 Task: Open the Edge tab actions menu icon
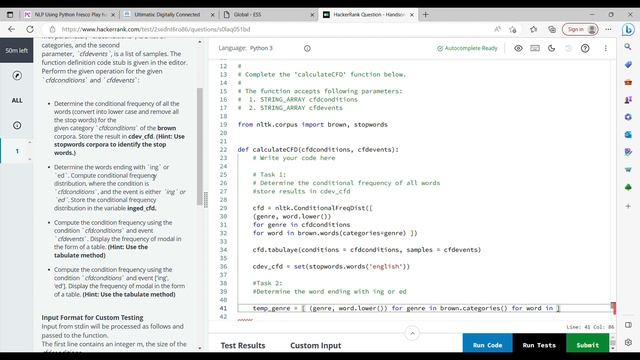tap(10, 14)
